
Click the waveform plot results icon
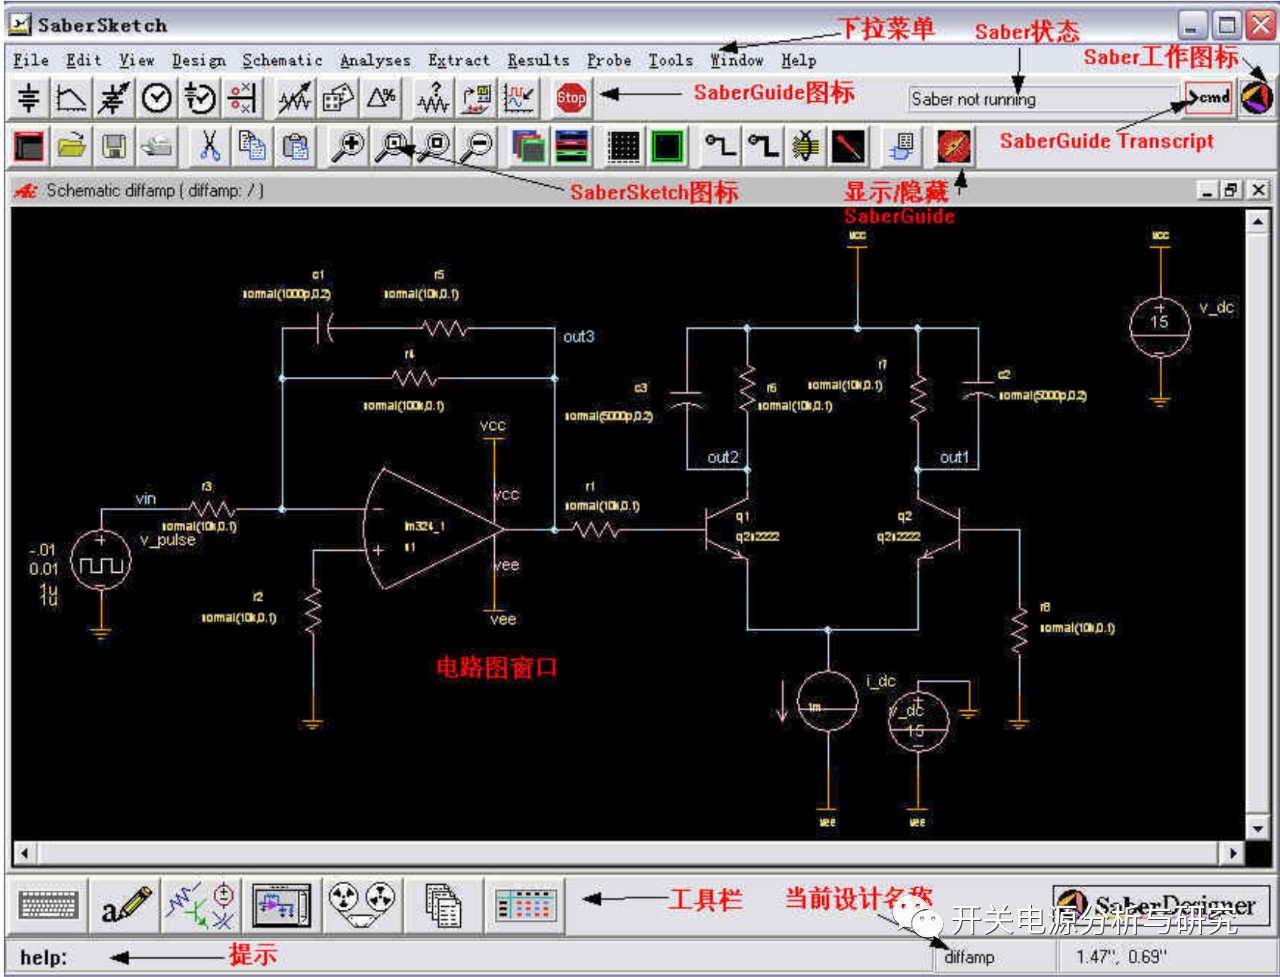518,97
